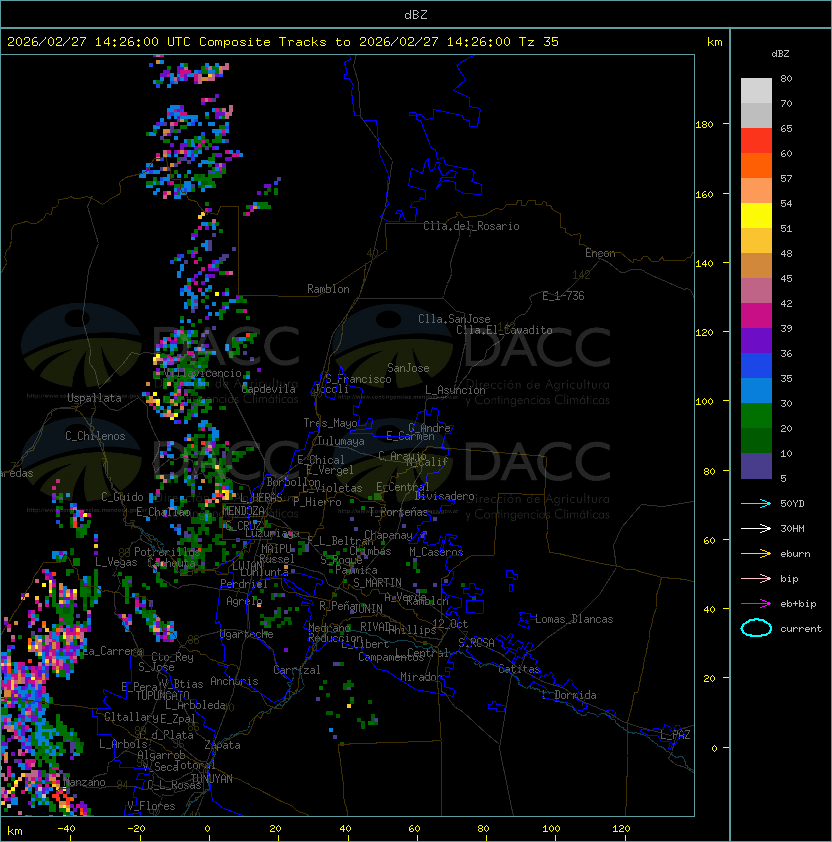Screen dimensions: 832x842
Task: Select the magenta 39-42 dBZ swatch
Action: 756,316
